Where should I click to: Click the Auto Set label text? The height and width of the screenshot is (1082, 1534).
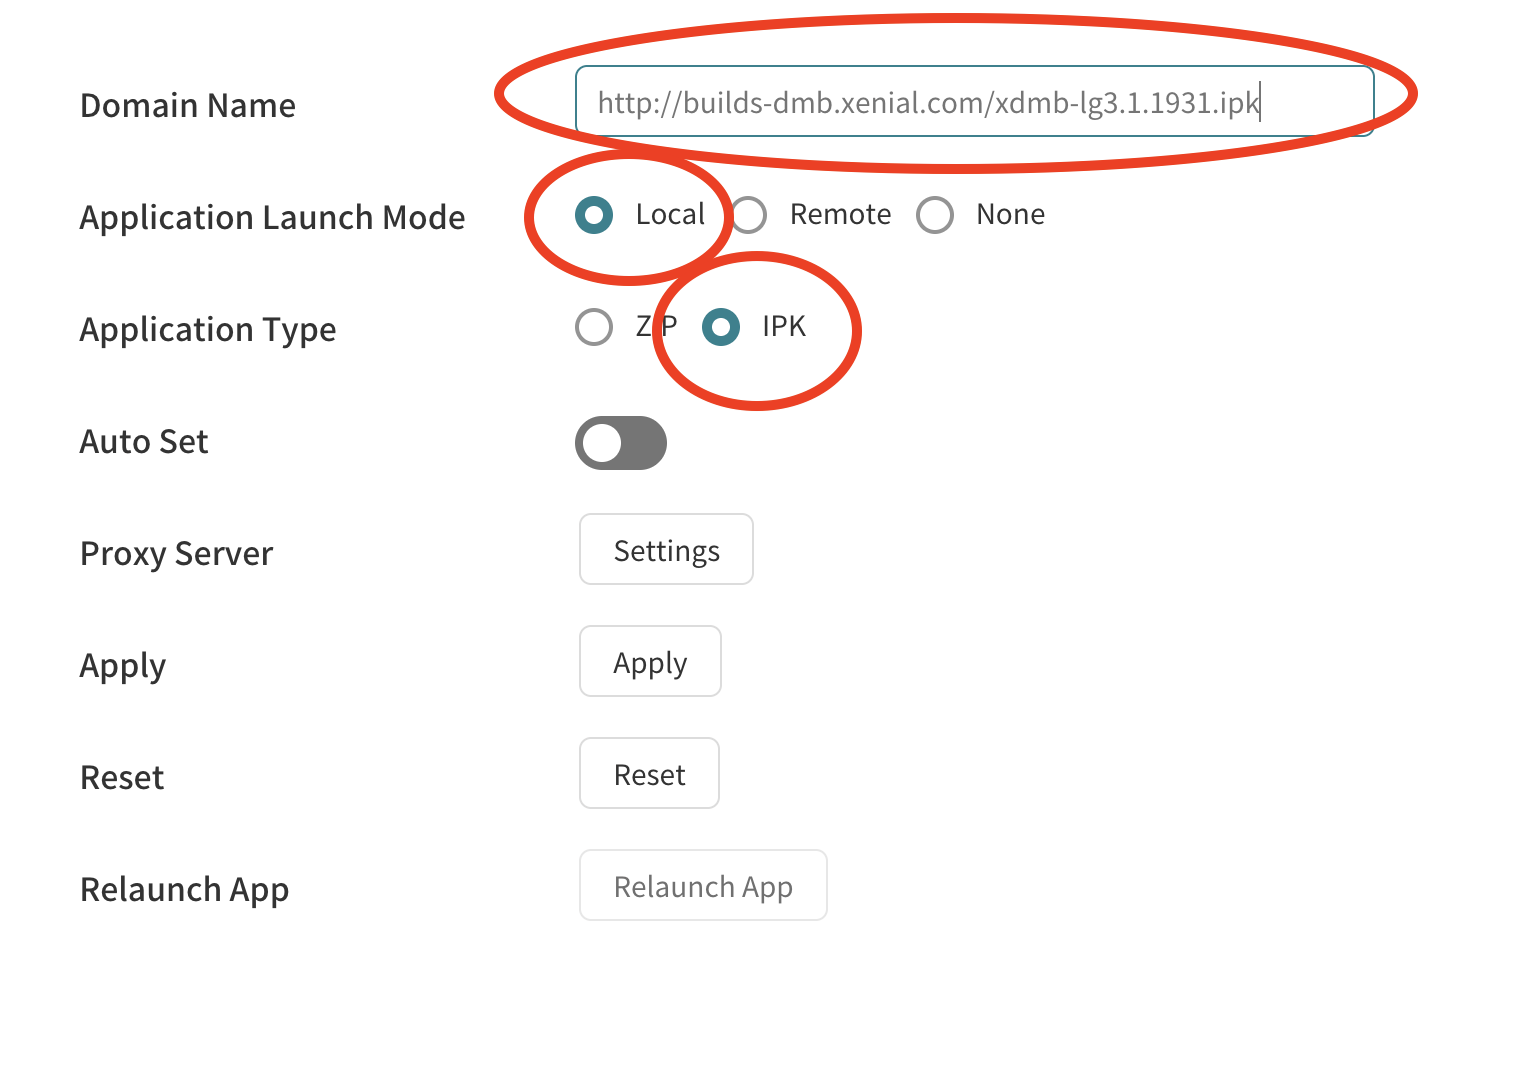click(144, 442)
